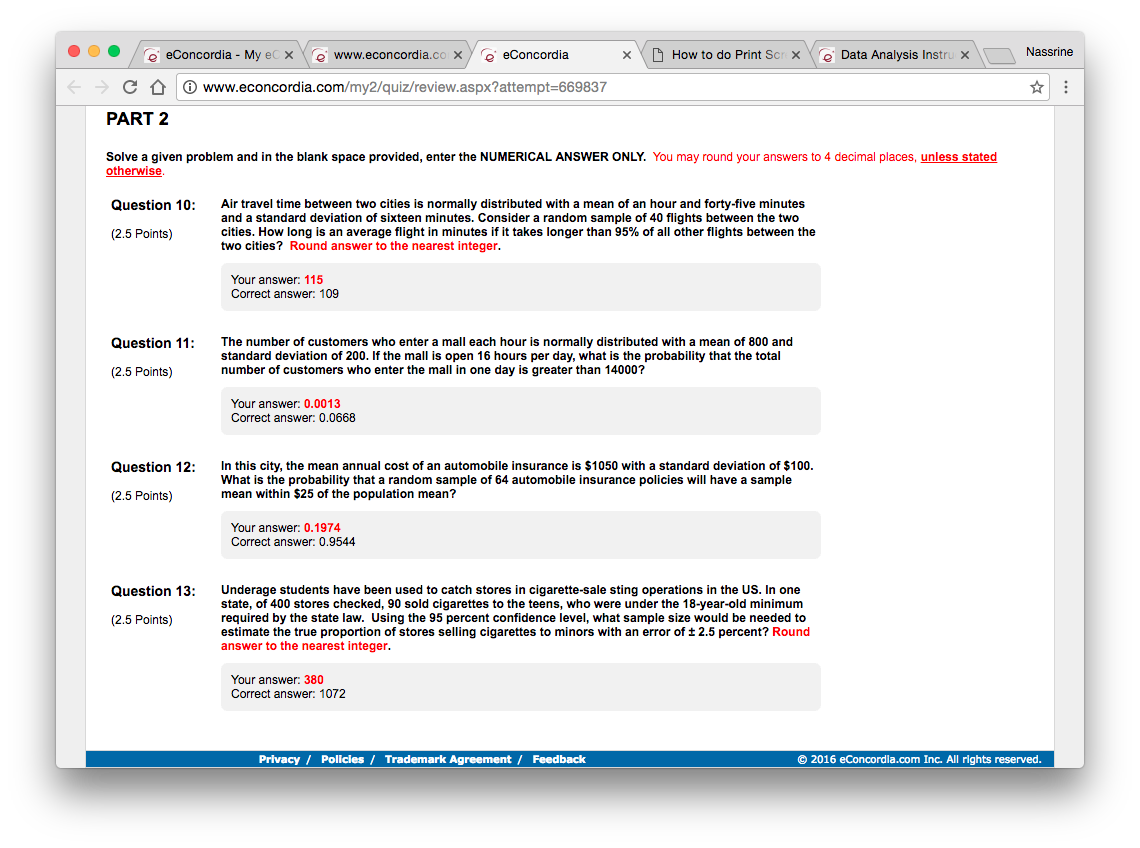Bookmark this page with the star icon

(x=1037, y=87)
